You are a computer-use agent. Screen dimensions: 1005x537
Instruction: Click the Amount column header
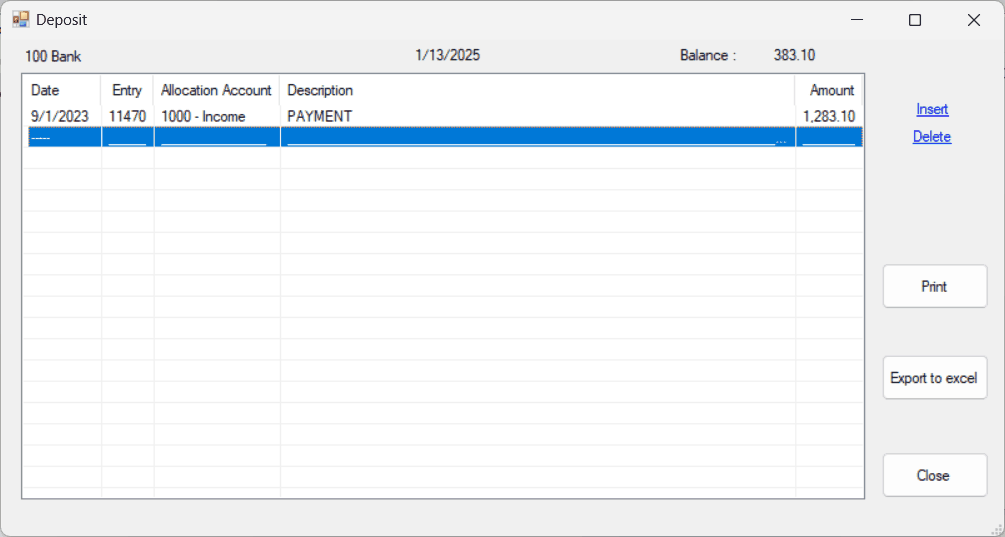831,90
